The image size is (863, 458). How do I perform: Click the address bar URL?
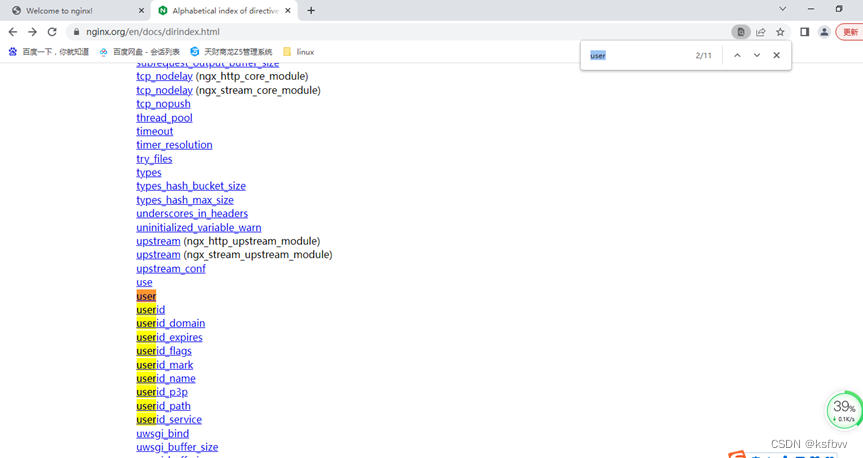pos(153,32)
